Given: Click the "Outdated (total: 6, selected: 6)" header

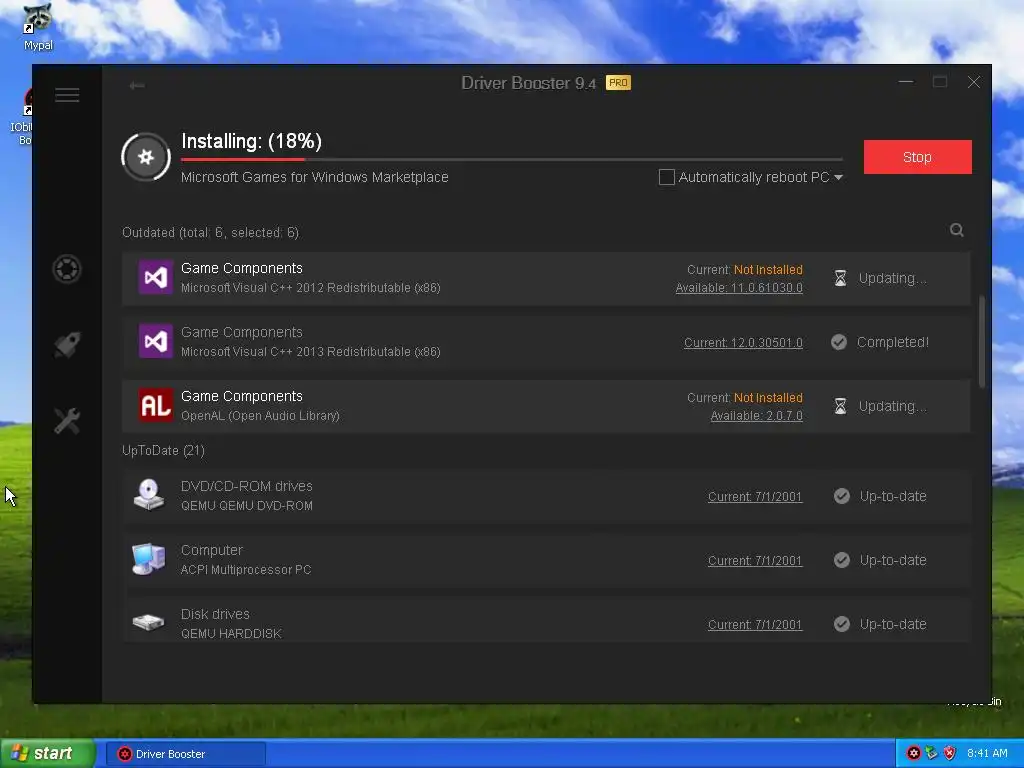Looking at the screenshot, I should [x=210, y=232].
